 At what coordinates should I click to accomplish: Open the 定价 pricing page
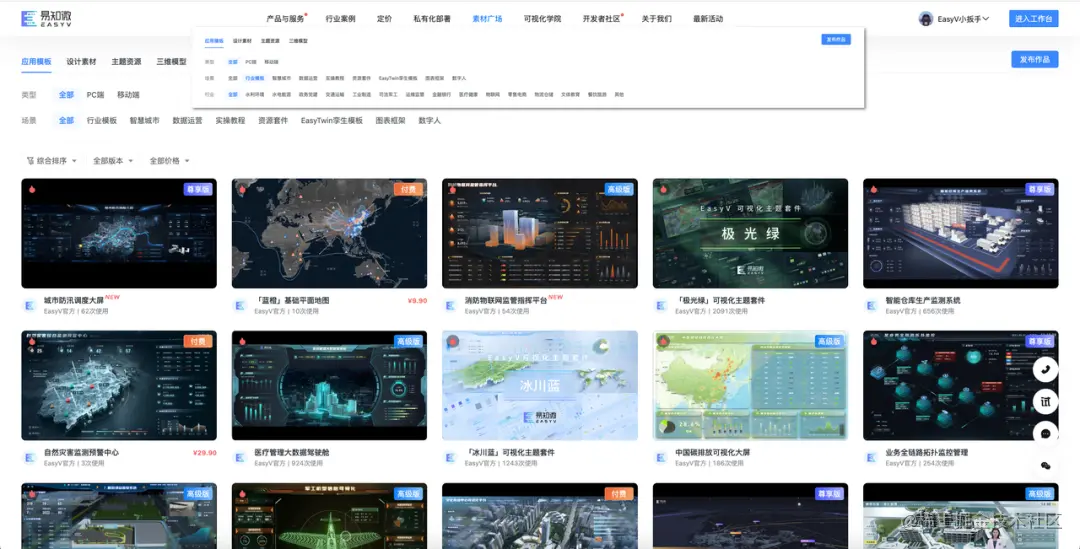(384, 19)
